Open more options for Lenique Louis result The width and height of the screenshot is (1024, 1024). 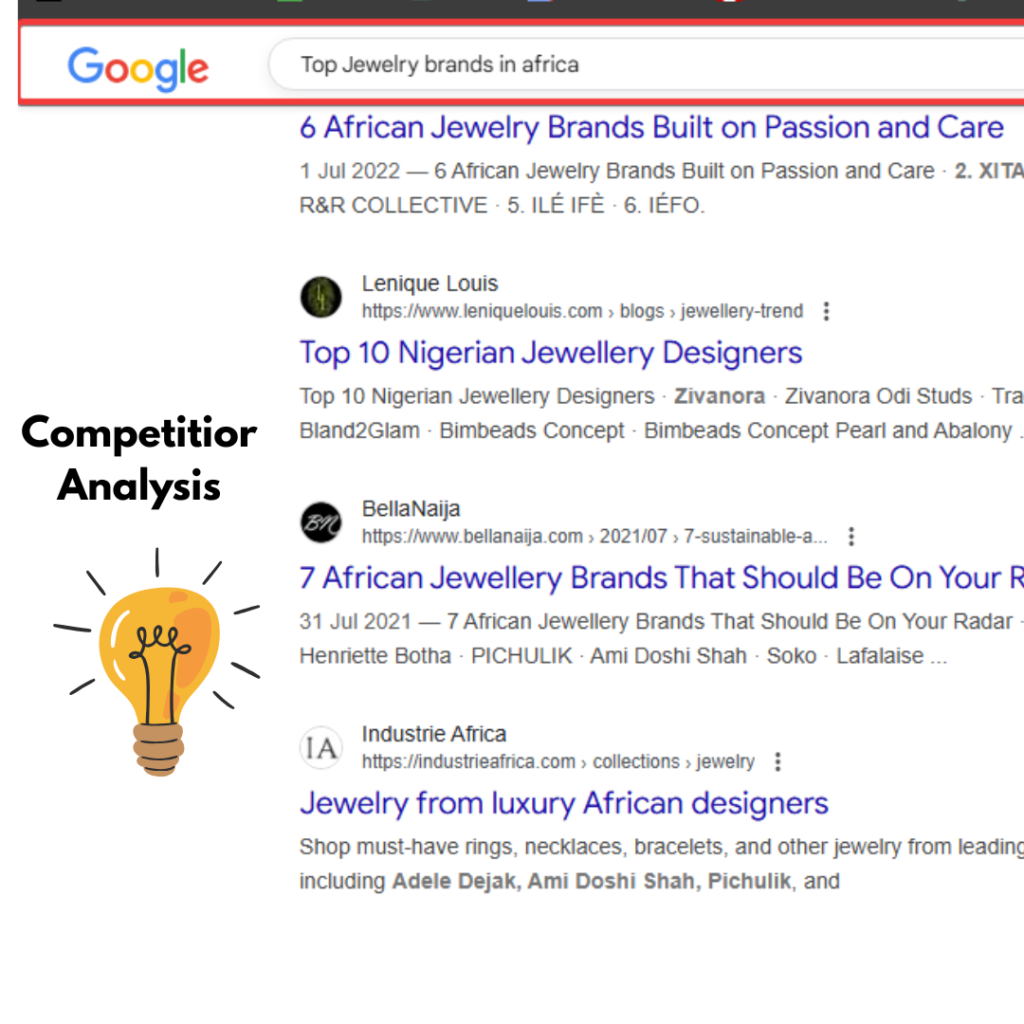click(x=826, y=311)
